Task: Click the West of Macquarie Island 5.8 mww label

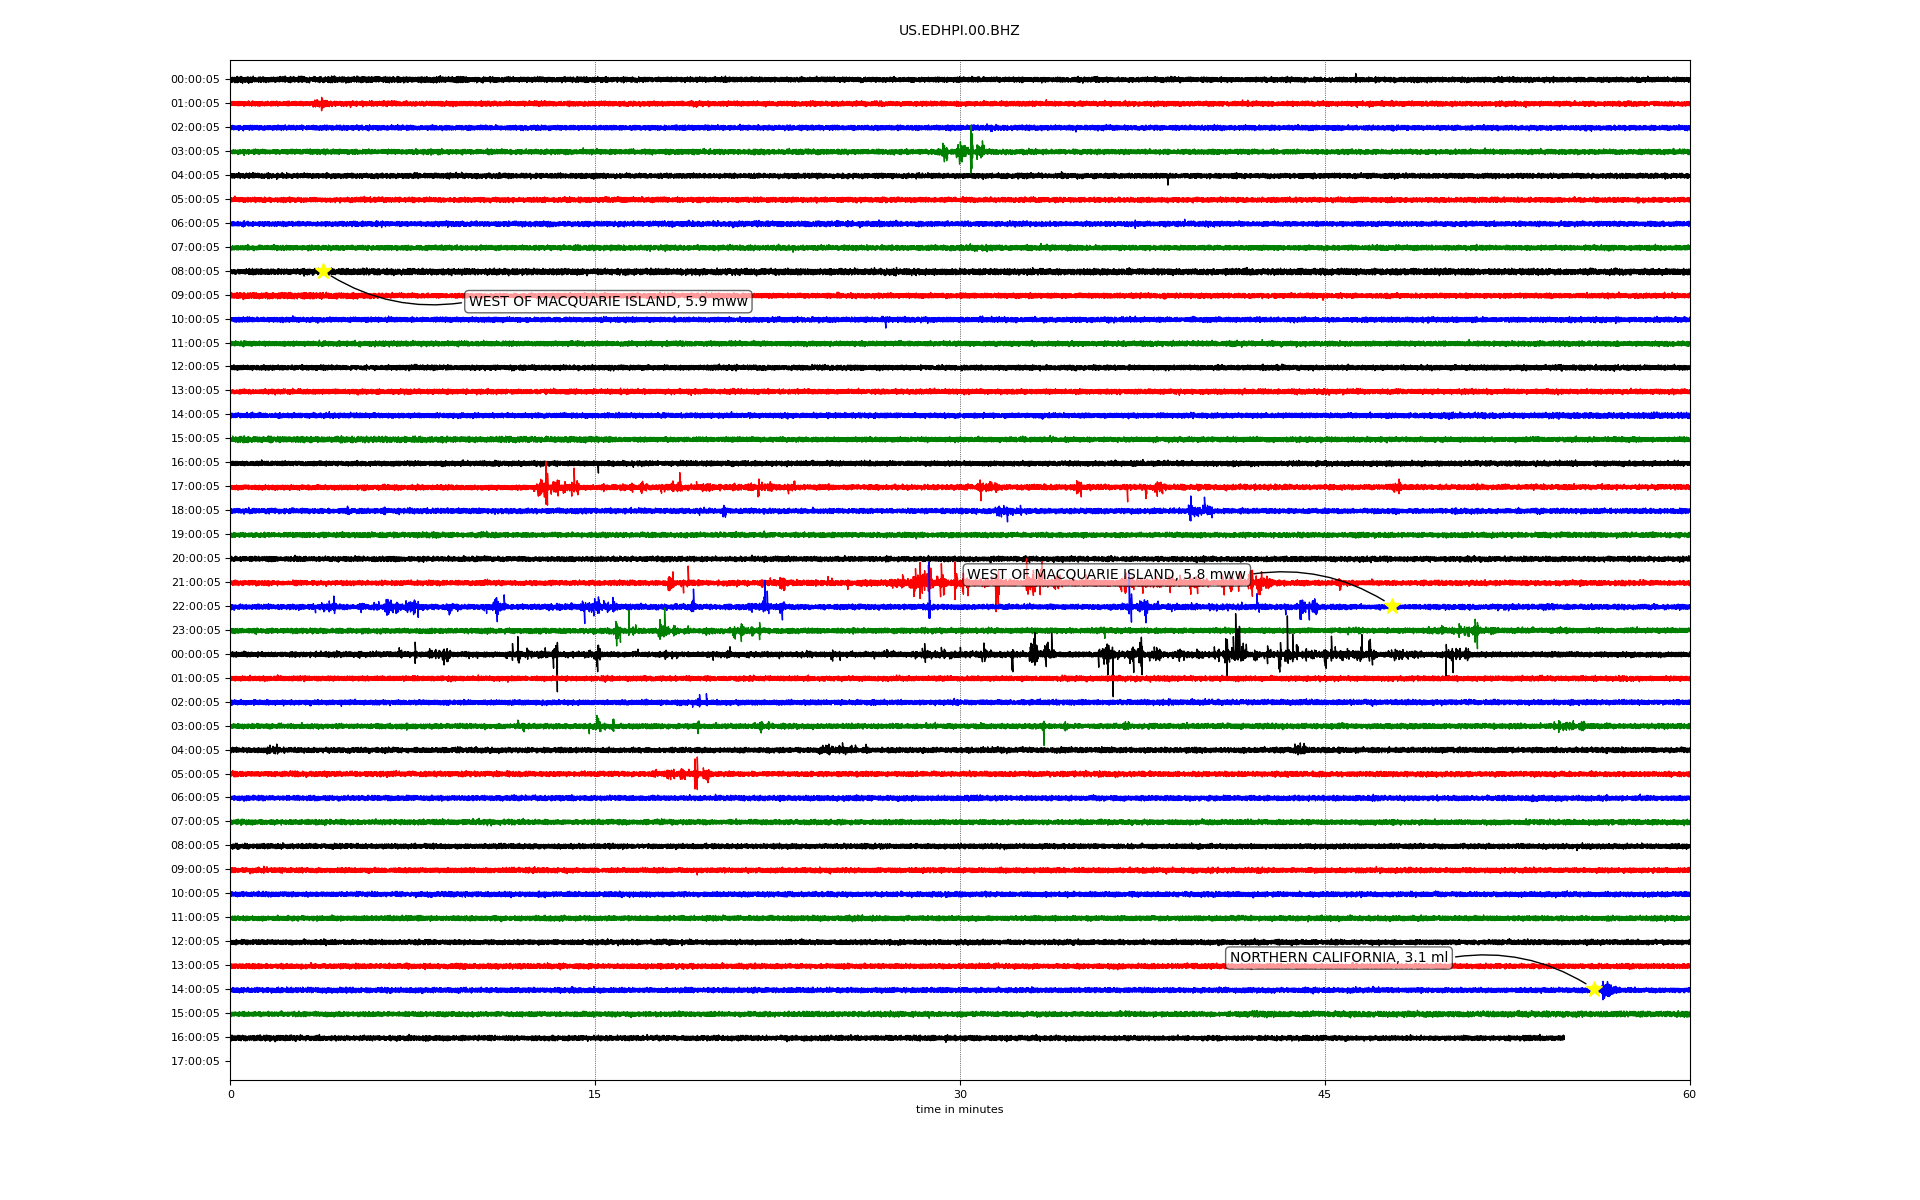Action: (x=1106, y=575)
